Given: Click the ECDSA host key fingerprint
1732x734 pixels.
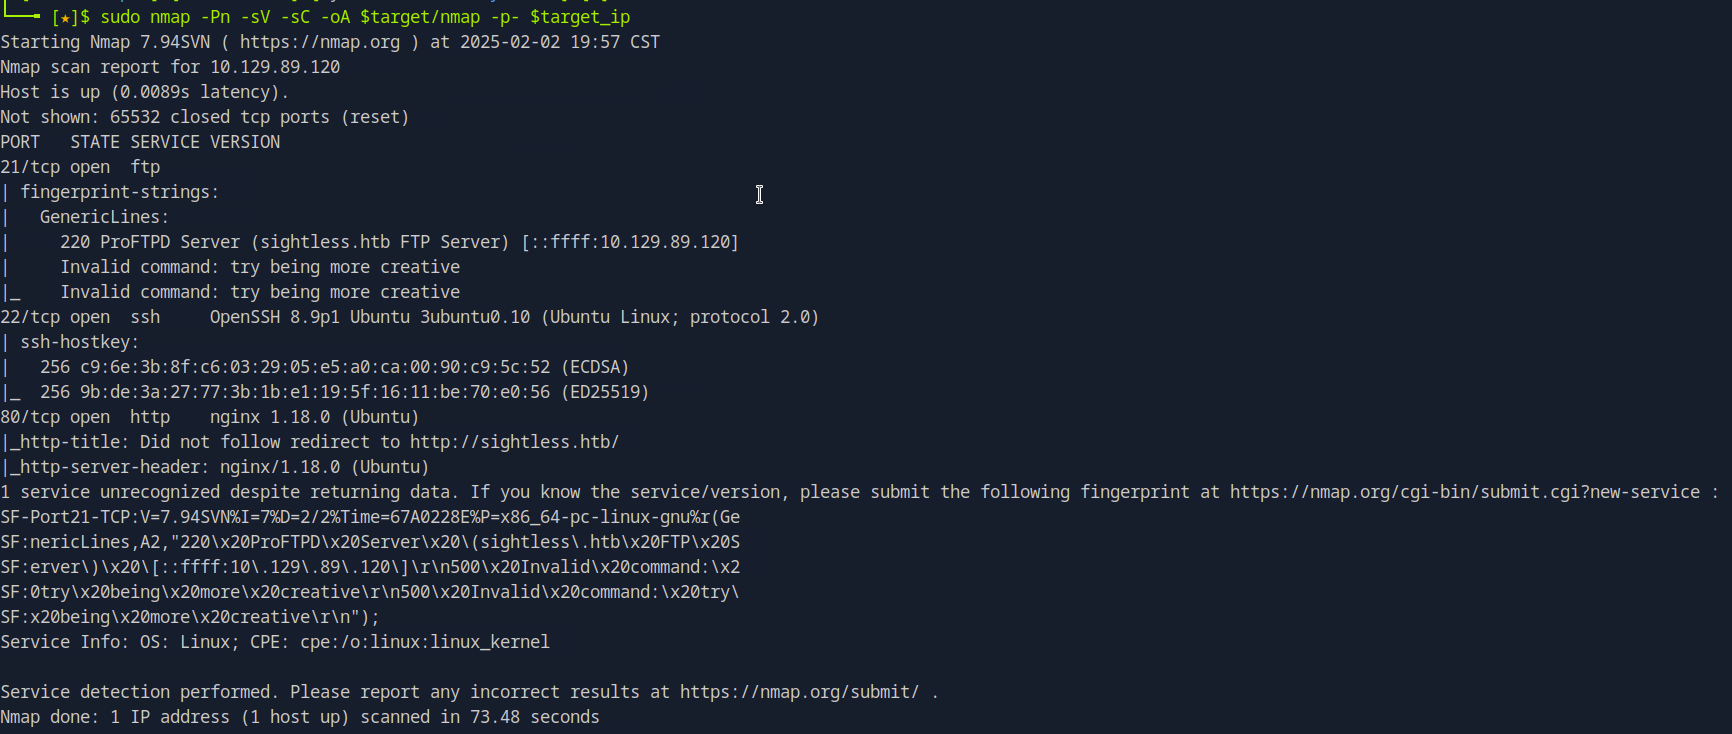Looking at the screenshot, I should 315,367.
